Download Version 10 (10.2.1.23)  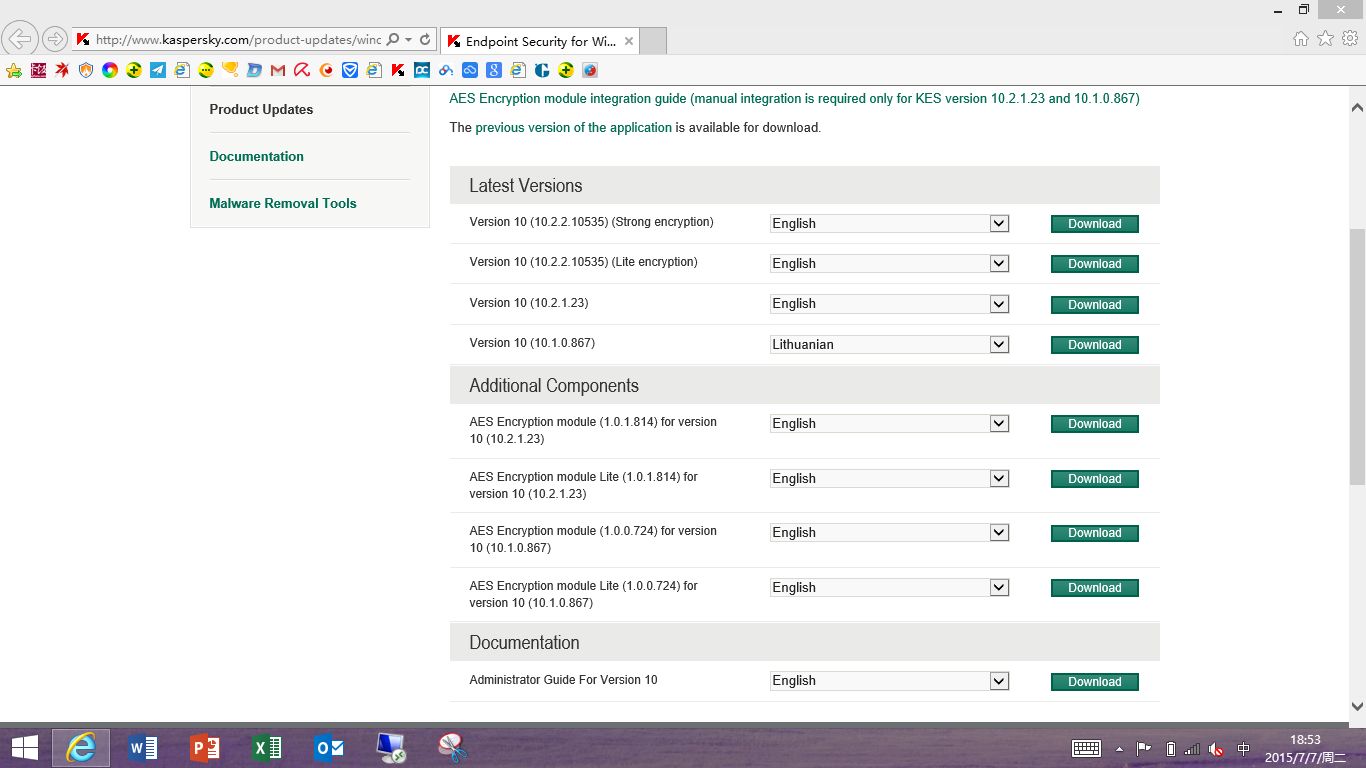(x=1095, y=305)
